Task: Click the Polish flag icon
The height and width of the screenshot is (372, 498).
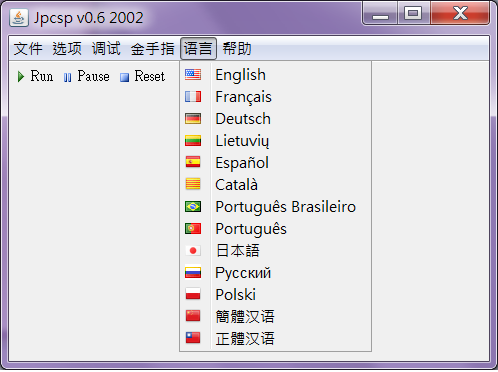Action: click(x=193, y=295)
